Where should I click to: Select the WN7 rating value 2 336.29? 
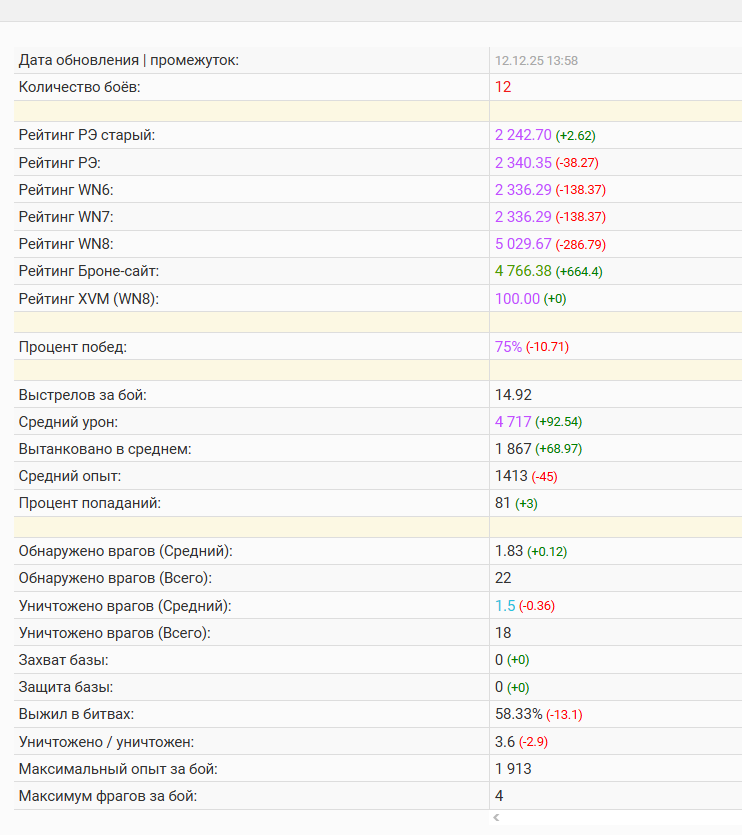point(523,216)
